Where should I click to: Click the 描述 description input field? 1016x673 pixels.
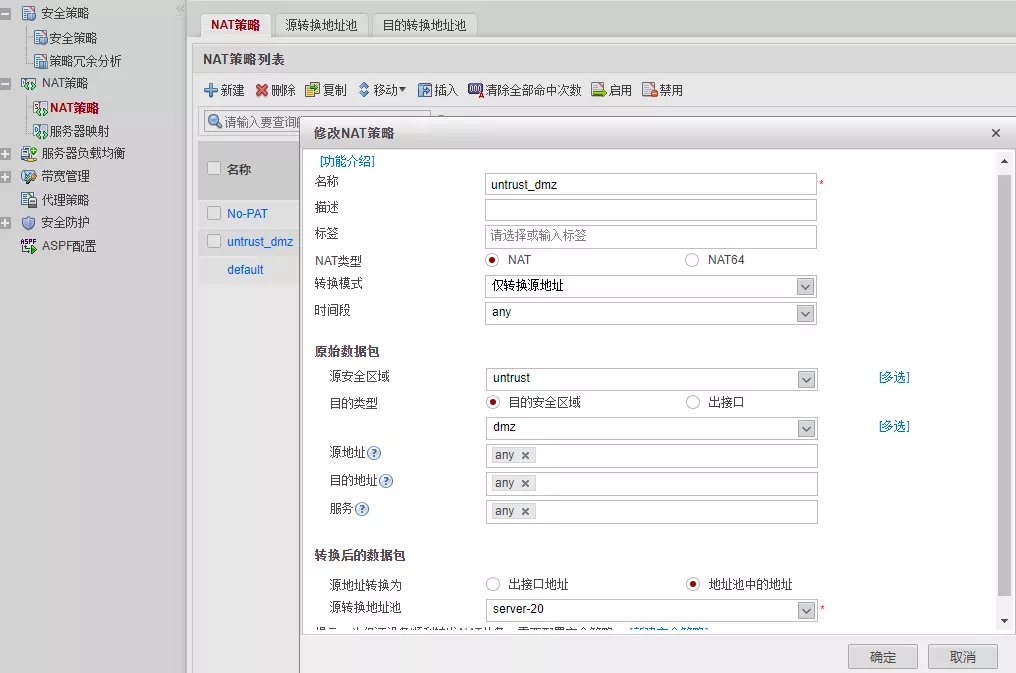(650, 210)
